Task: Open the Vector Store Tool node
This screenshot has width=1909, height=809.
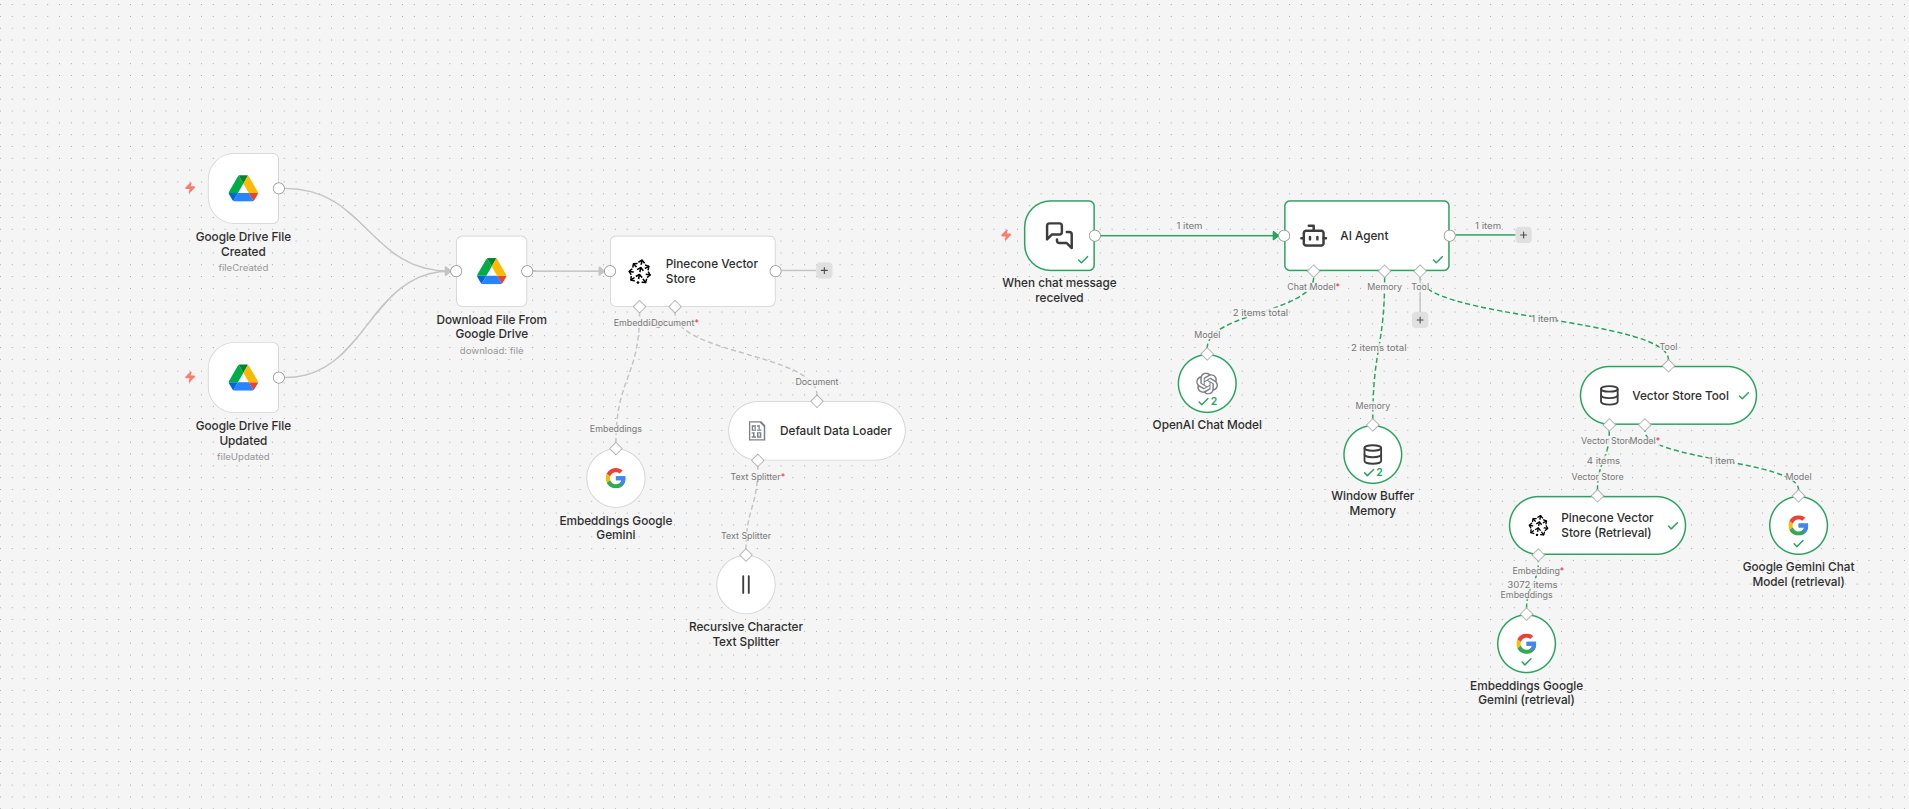Action: coord(1667,396)
